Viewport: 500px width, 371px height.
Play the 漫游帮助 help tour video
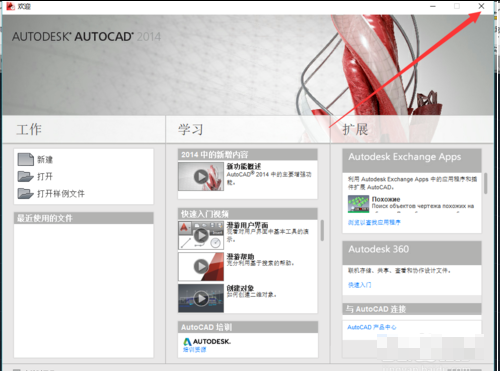pos(201,266)
